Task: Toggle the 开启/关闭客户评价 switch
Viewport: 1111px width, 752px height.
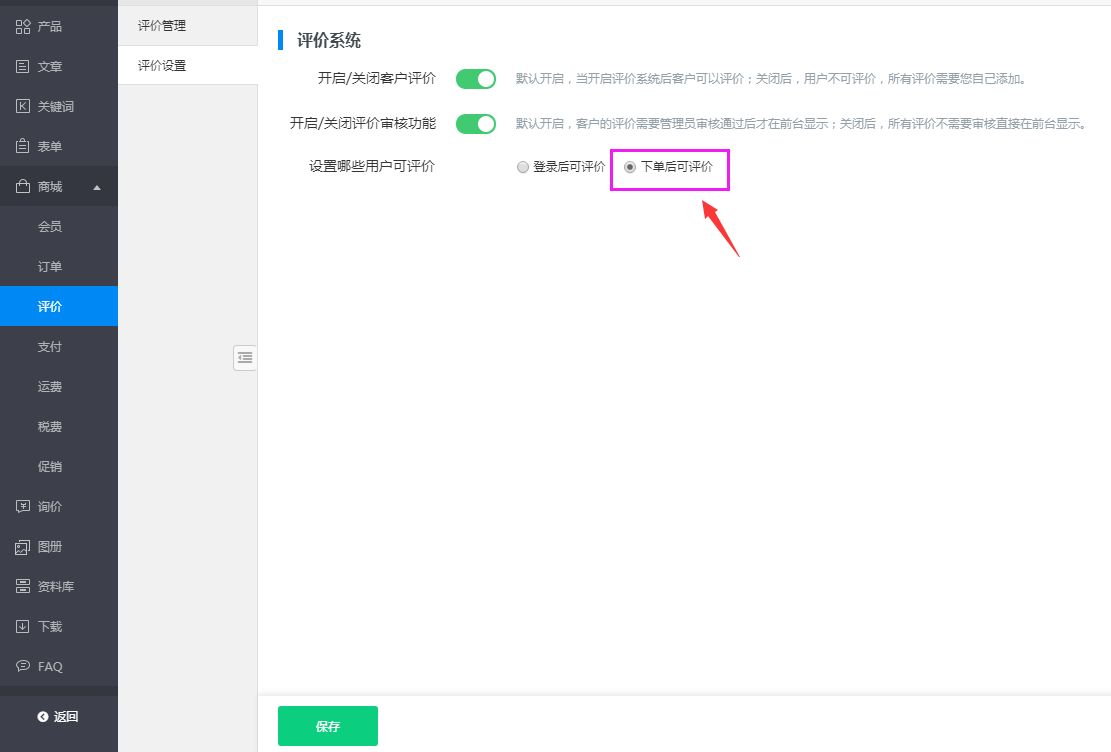Action: click(476, 79)
